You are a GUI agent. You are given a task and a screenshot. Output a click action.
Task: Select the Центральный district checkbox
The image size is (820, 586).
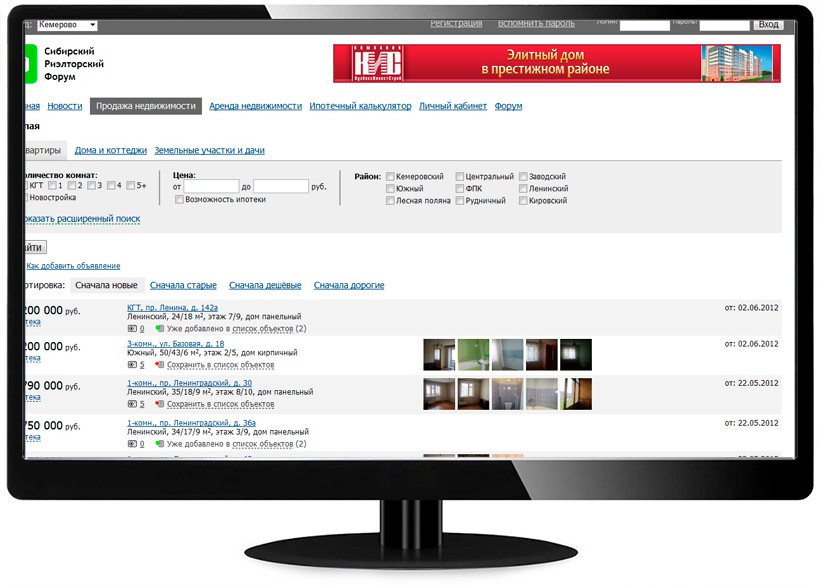pyautogui.click(x=460, y=177)
